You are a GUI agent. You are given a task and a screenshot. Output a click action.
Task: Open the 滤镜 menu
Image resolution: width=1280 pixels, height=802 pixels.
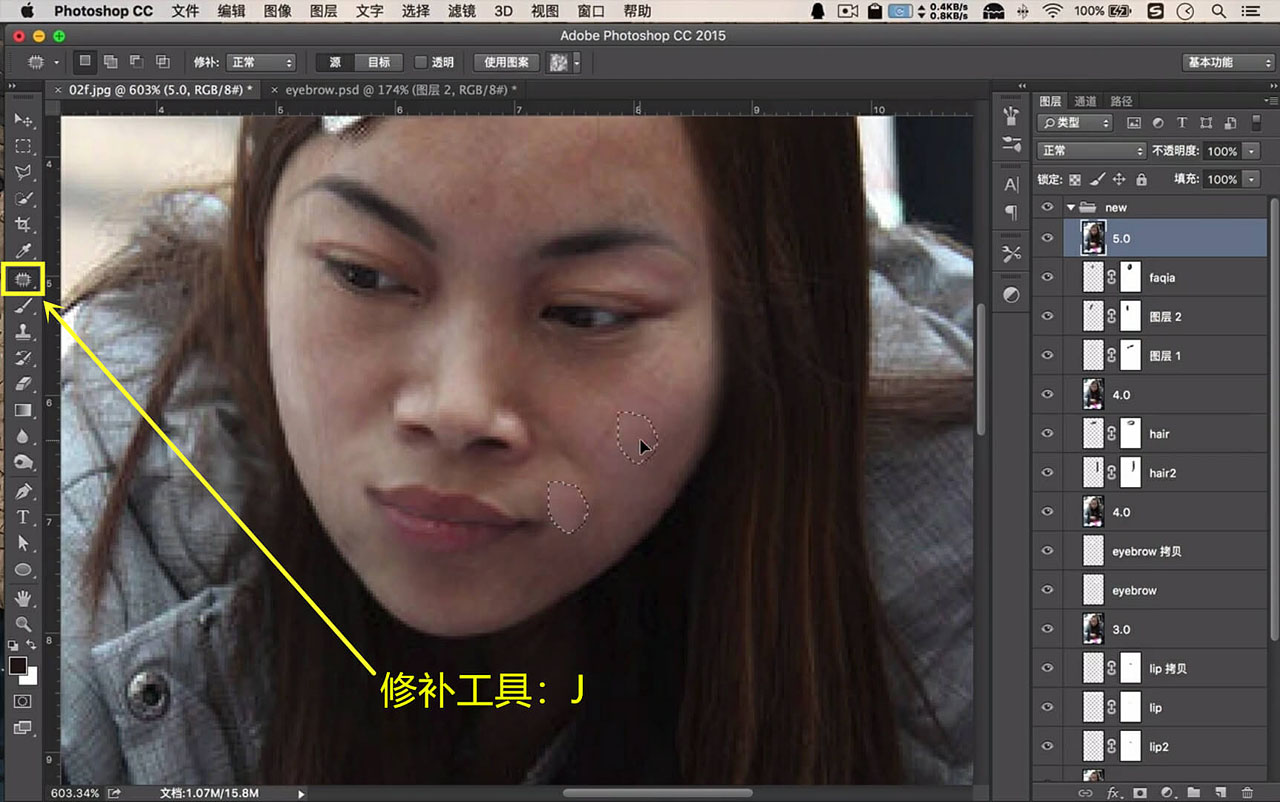[x=461, y=11]
